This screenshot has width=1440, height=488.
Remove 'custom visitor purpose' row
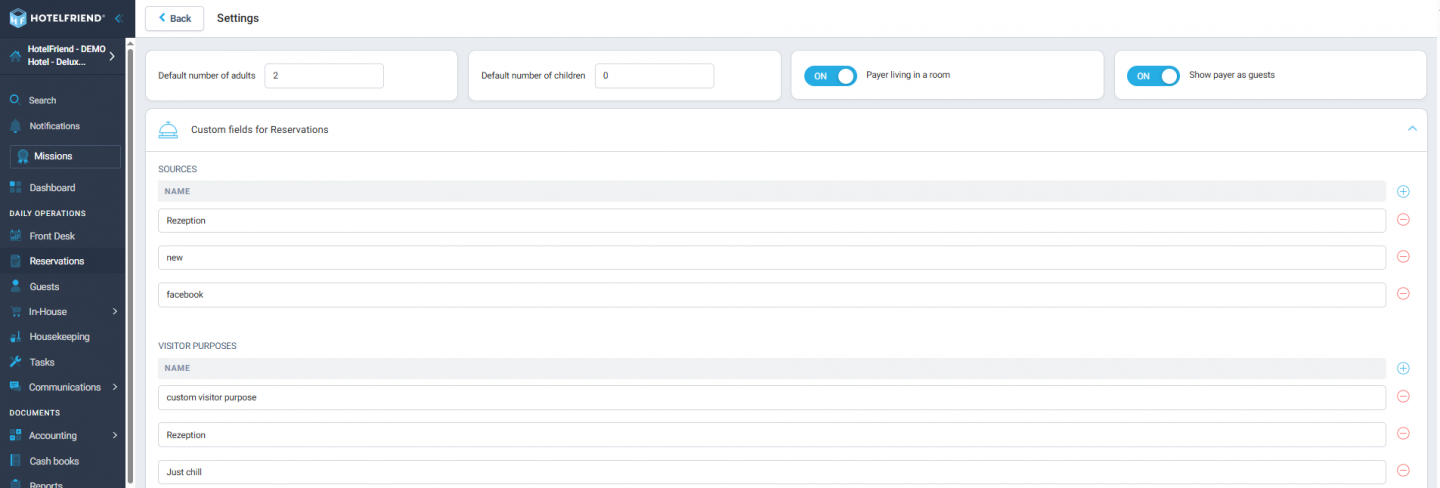pyautogui.click(x=1403, y=397)
